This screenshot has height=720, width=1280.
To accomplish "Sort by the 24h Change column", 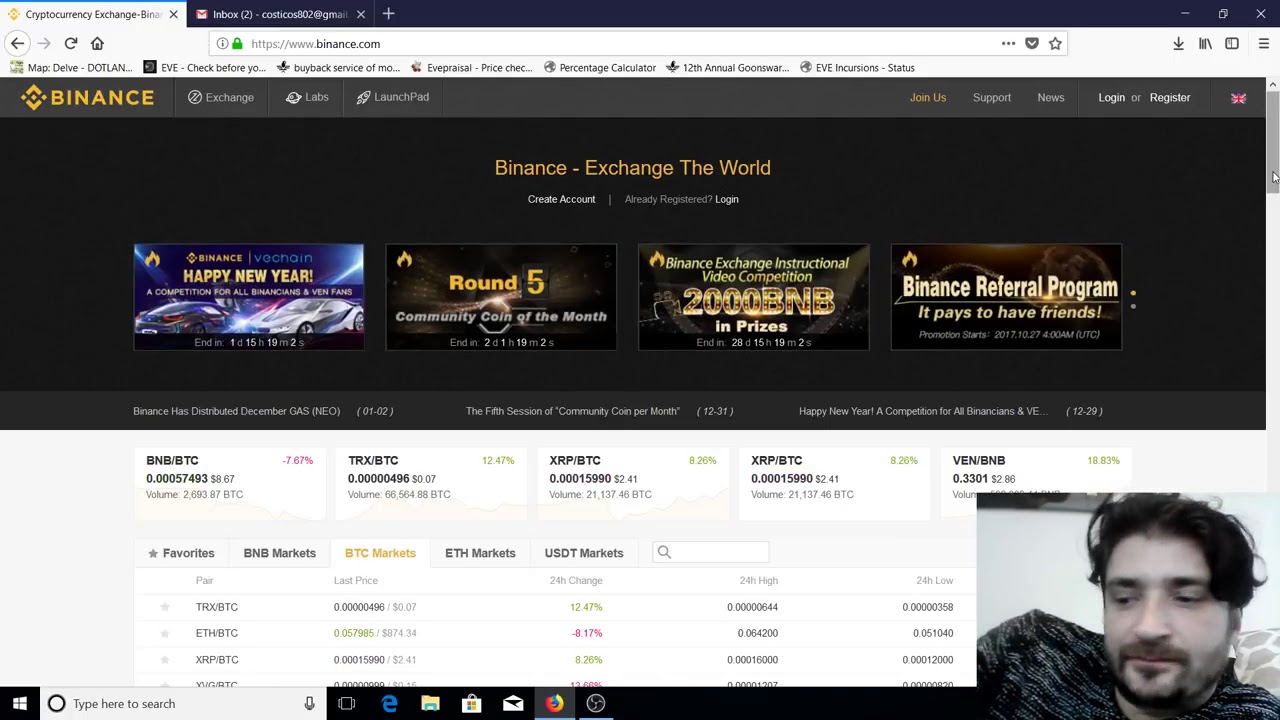I will pyautogui.click(x=576, y=580).
